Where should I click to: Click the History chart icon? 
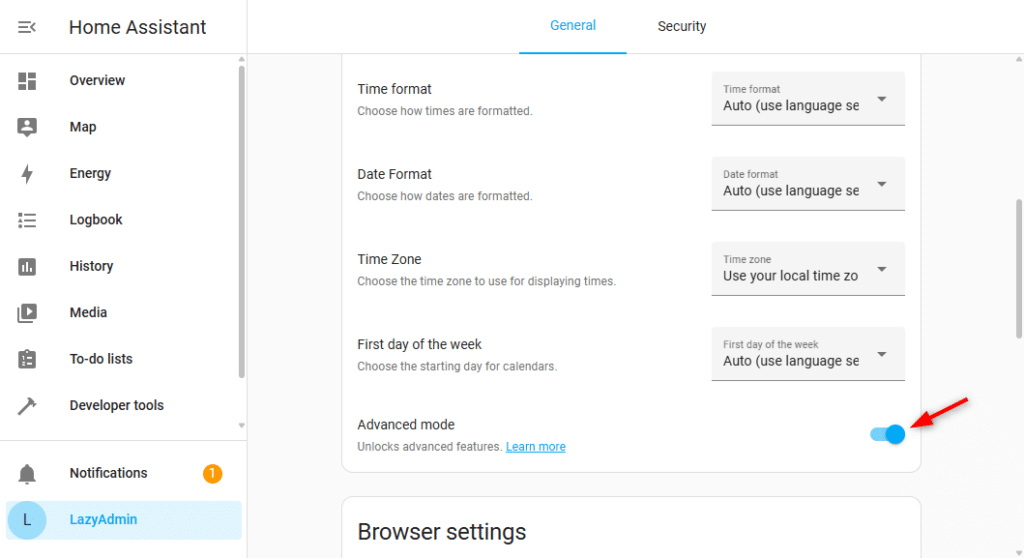27,266
